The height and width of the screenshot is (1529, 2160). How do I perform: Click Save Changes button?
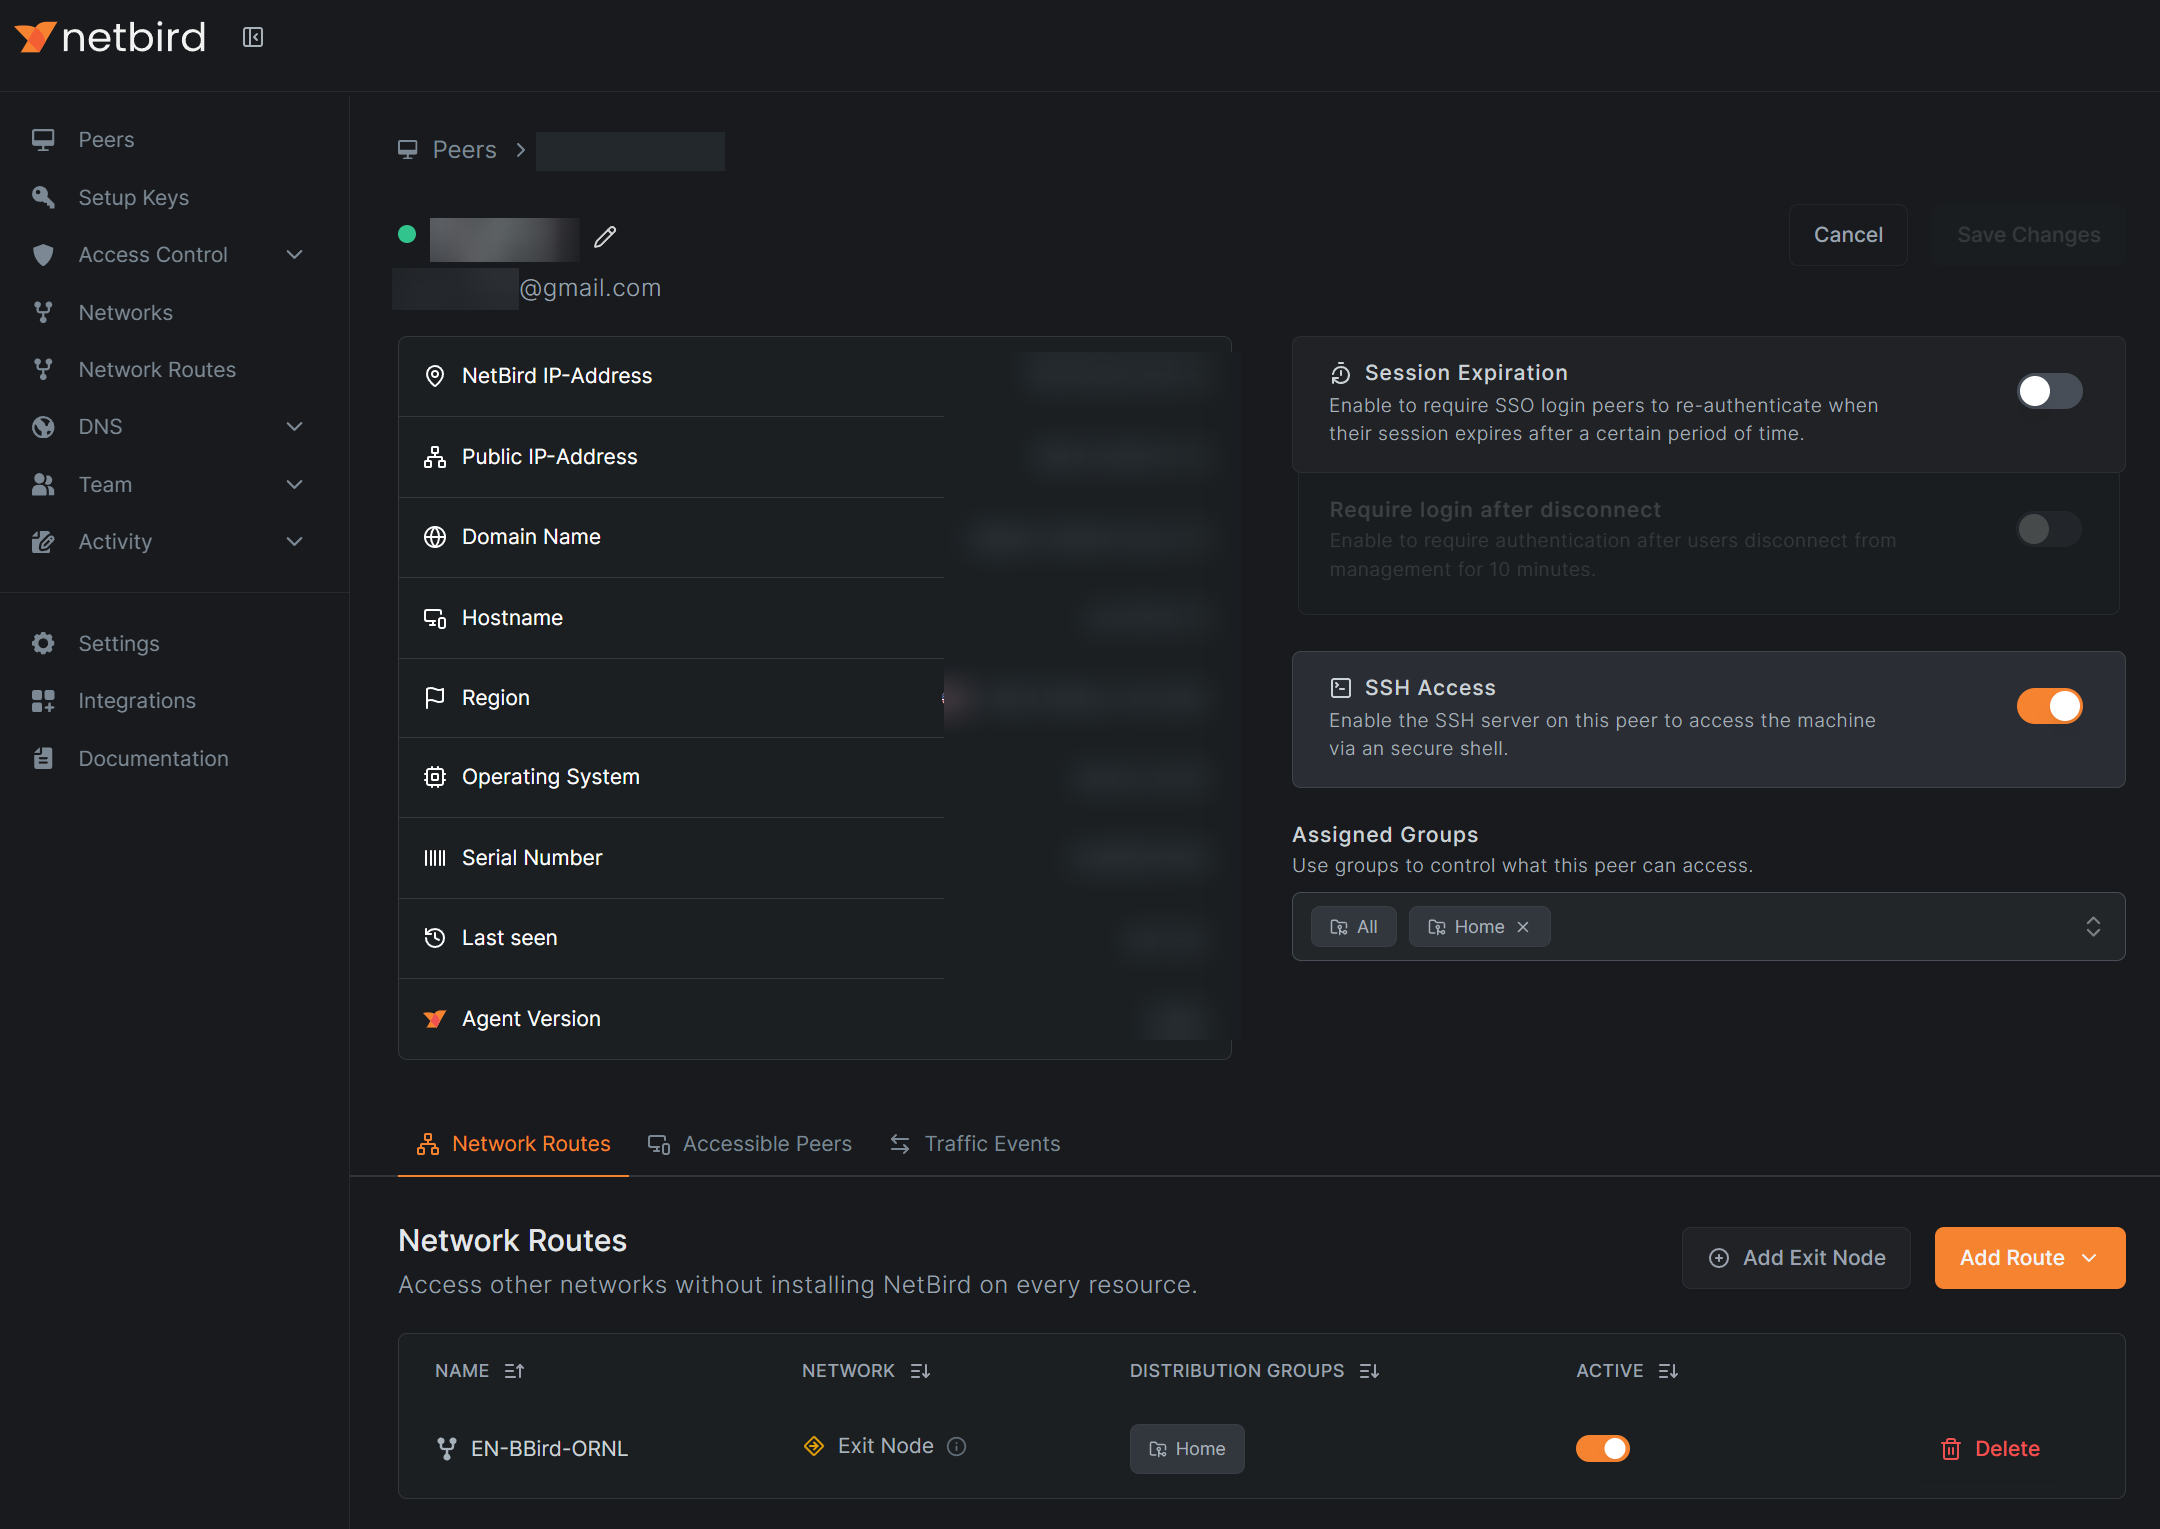click(x=2028, y=235)
